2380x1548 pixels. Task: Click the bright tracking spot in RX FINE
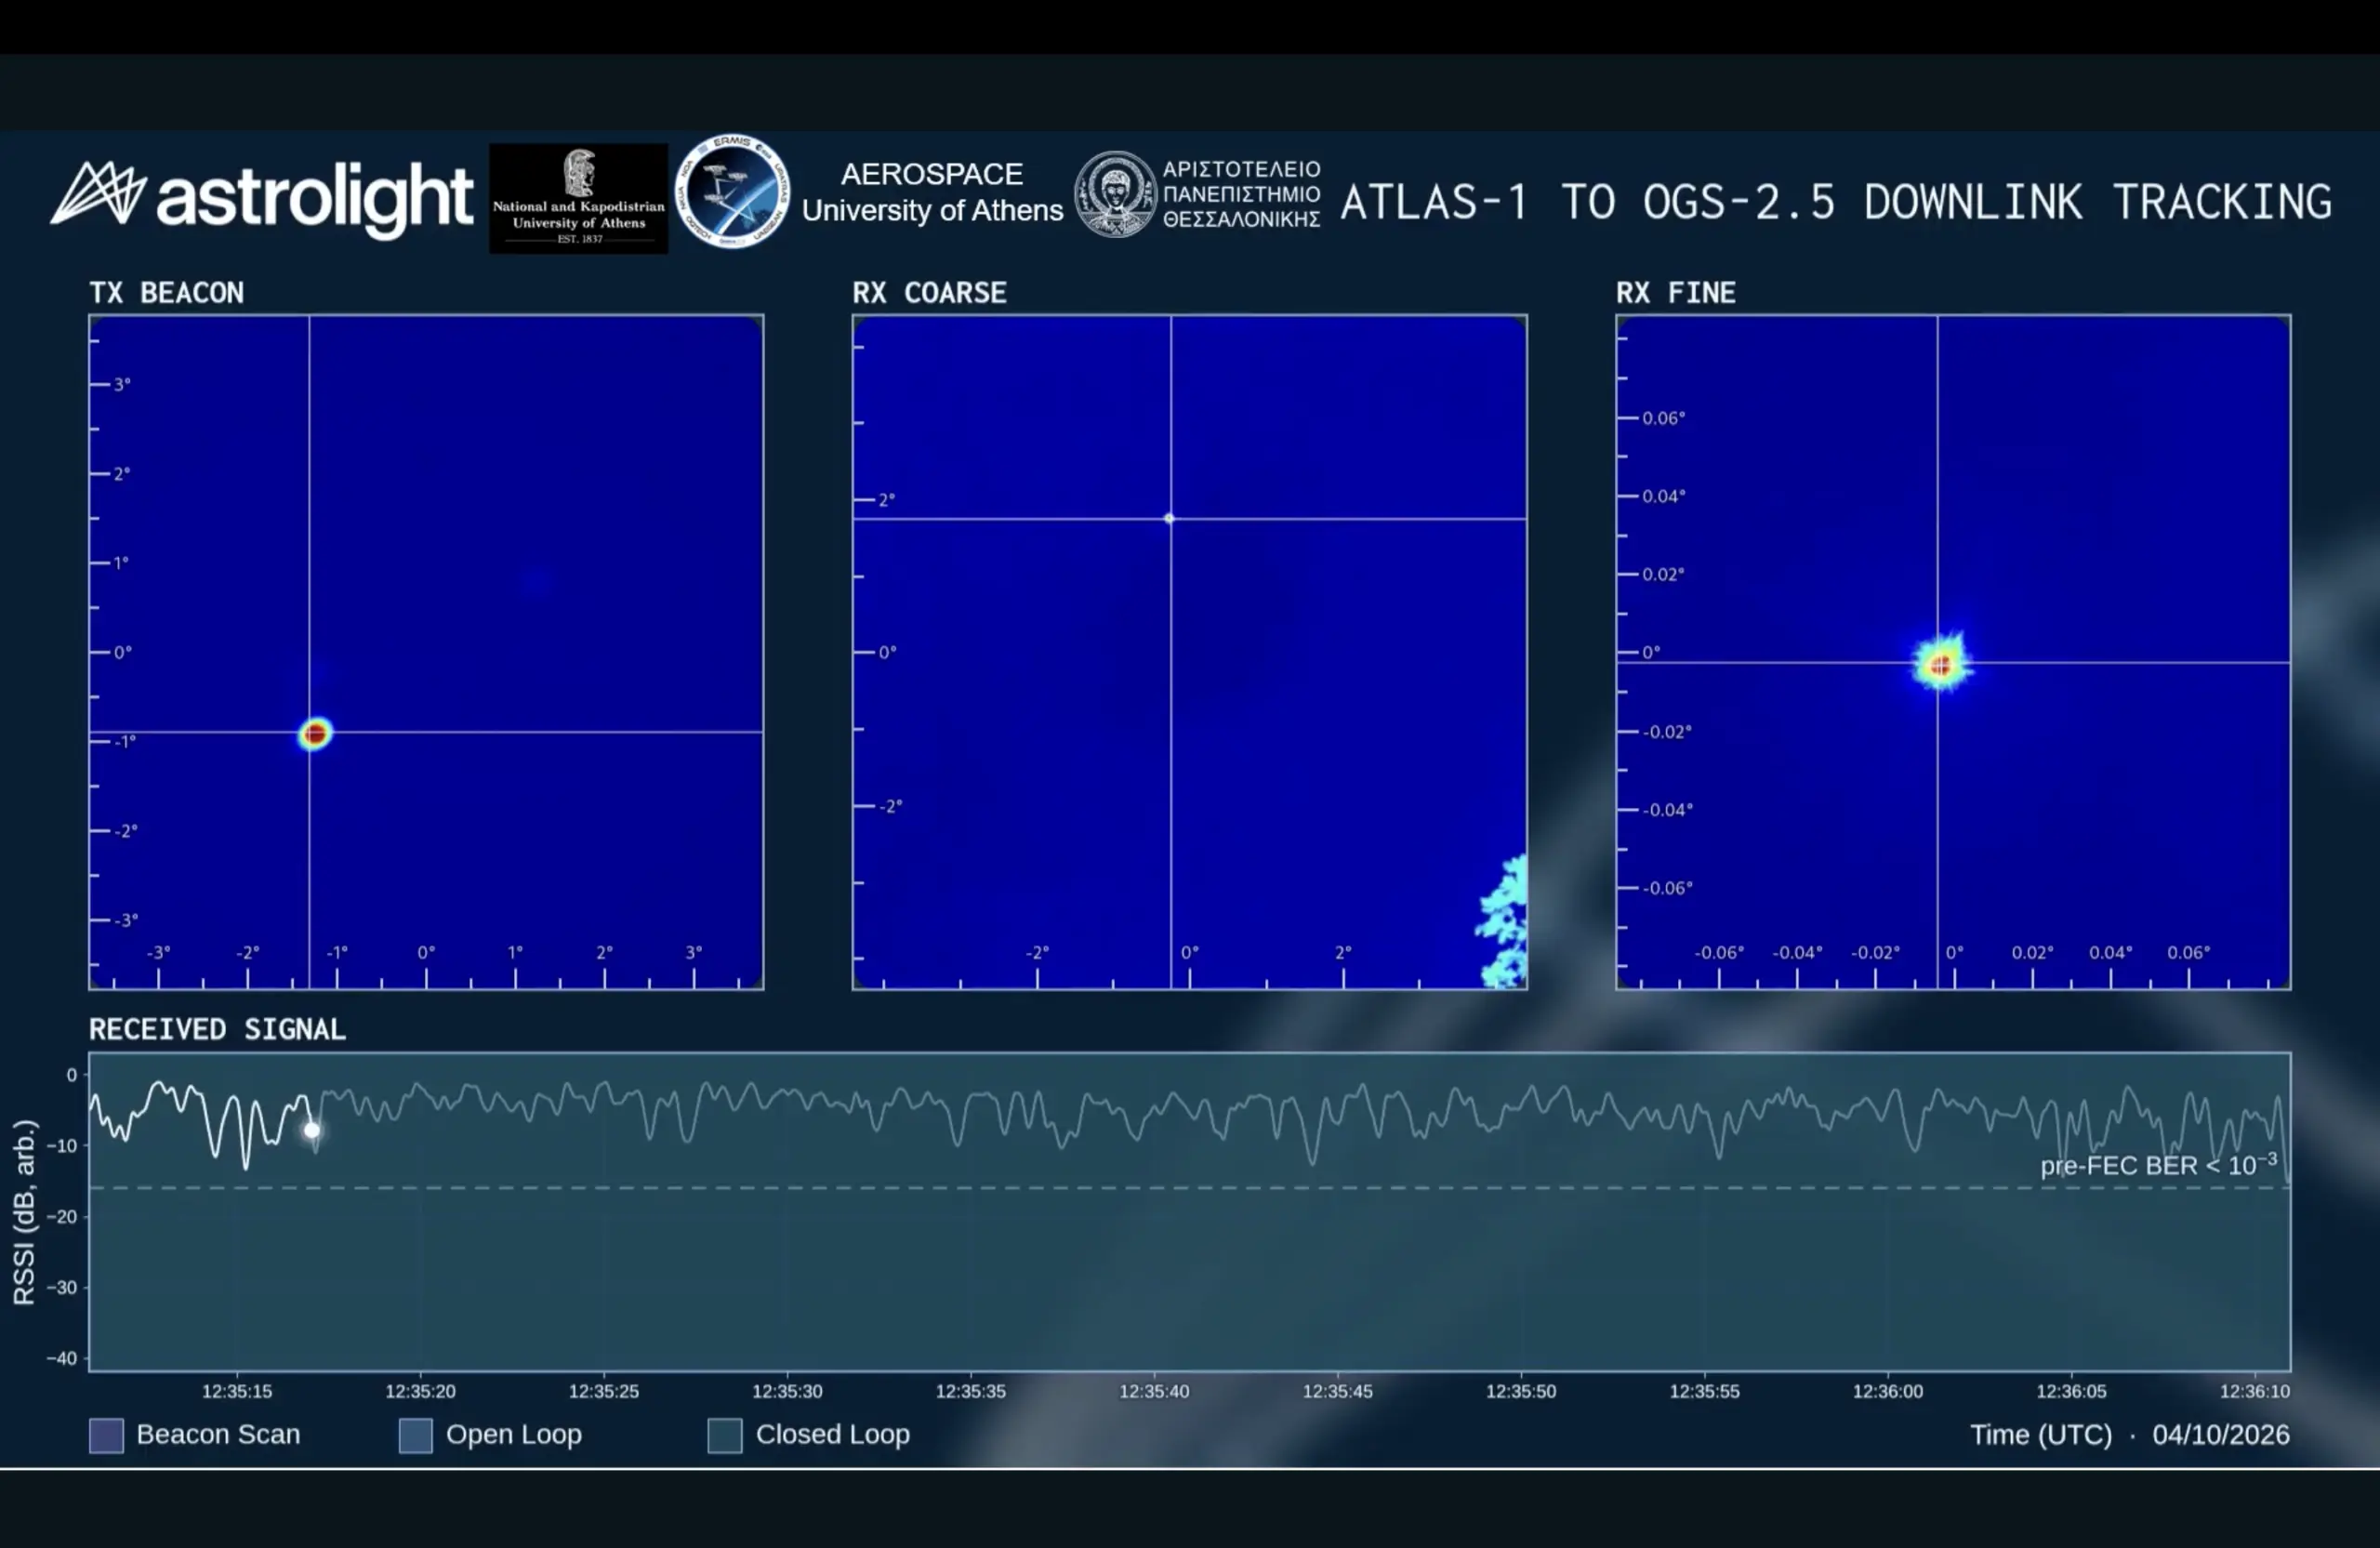(1942, 663)
